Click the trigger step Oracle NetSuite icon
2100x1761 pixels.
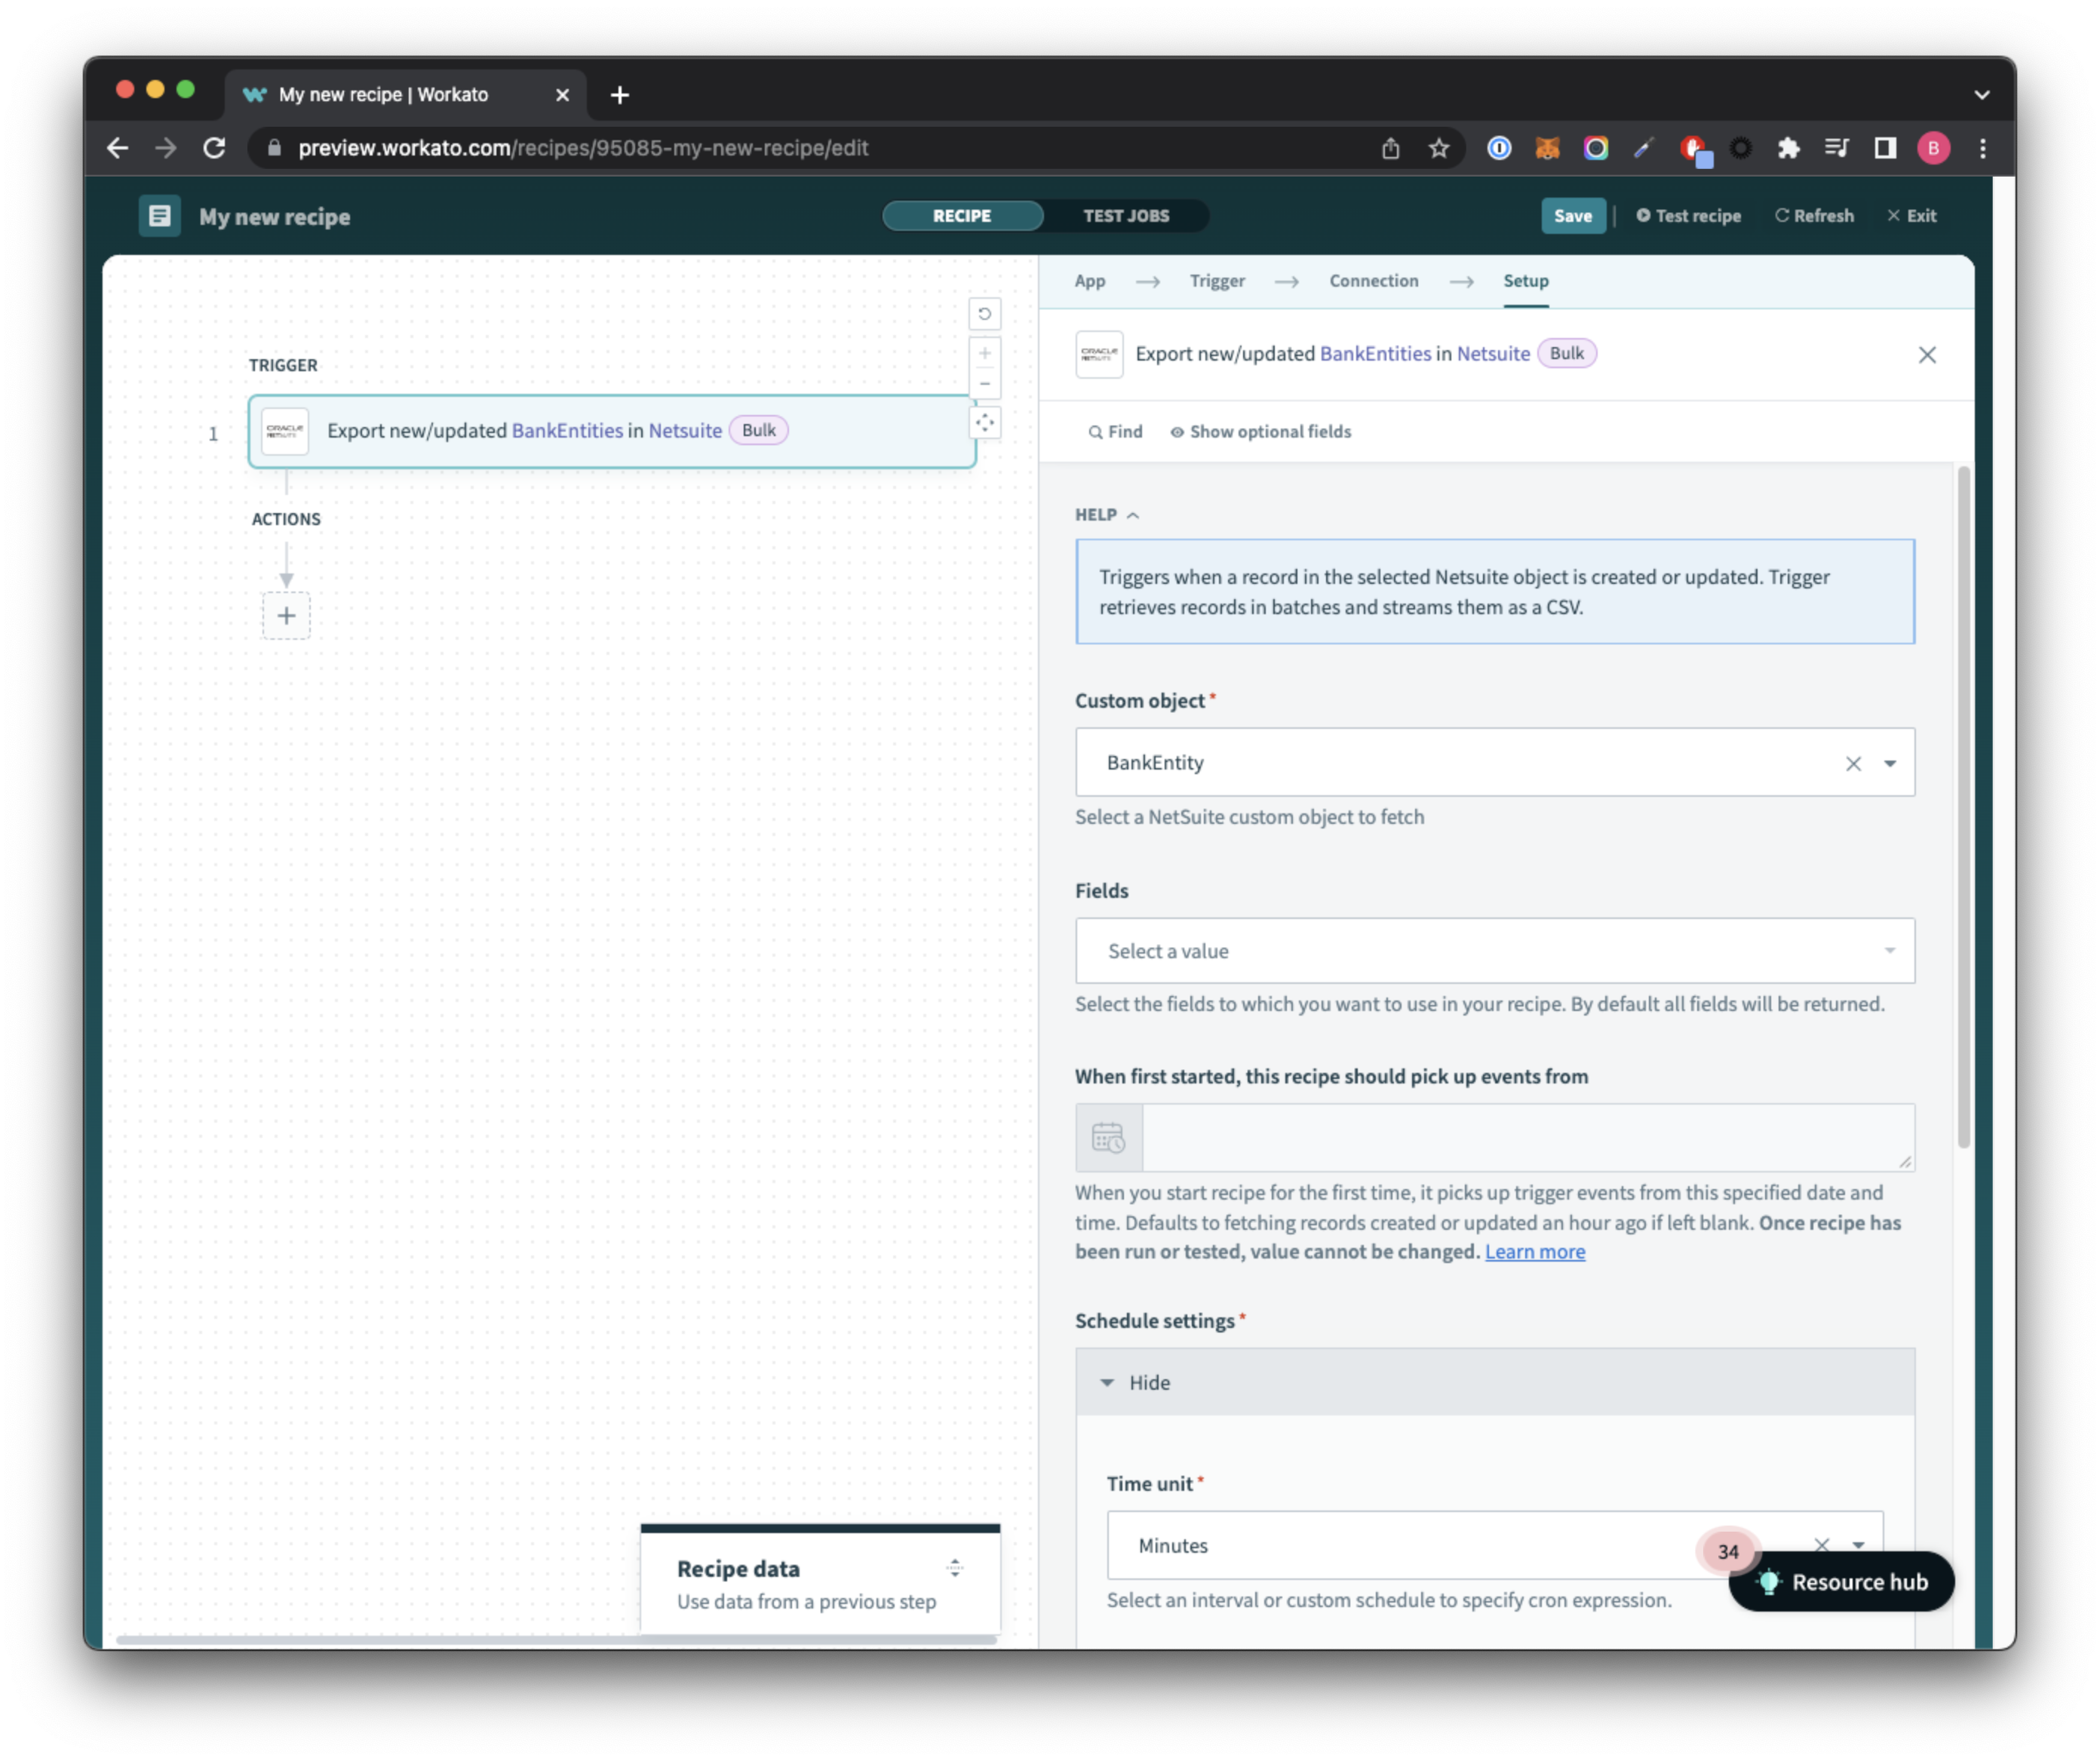click(x=285, y=430)
